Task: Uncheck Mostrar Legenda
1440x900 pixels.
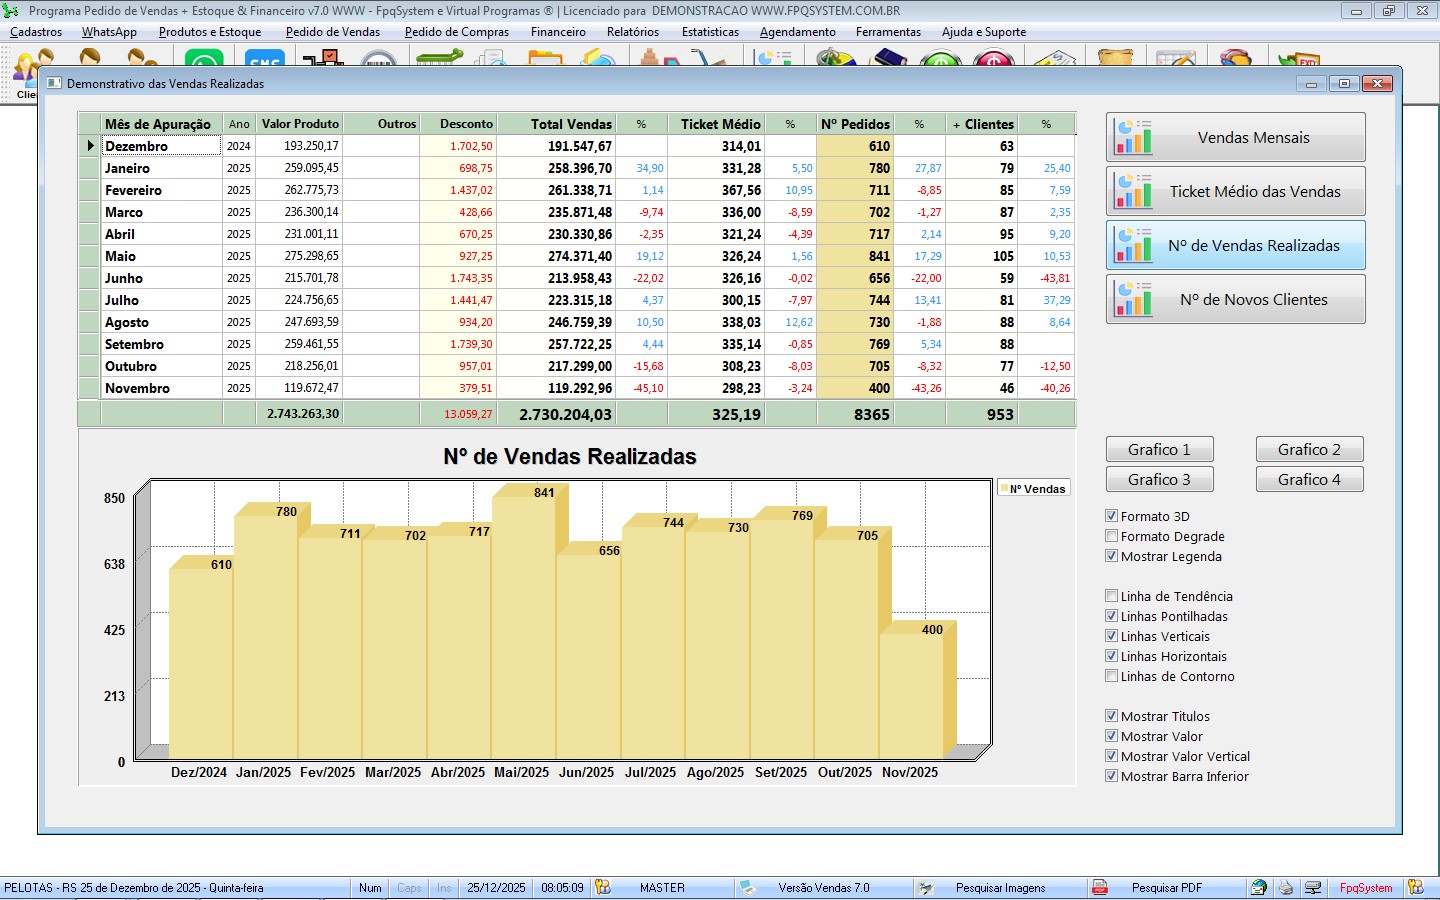Action: pos(1111,556)
